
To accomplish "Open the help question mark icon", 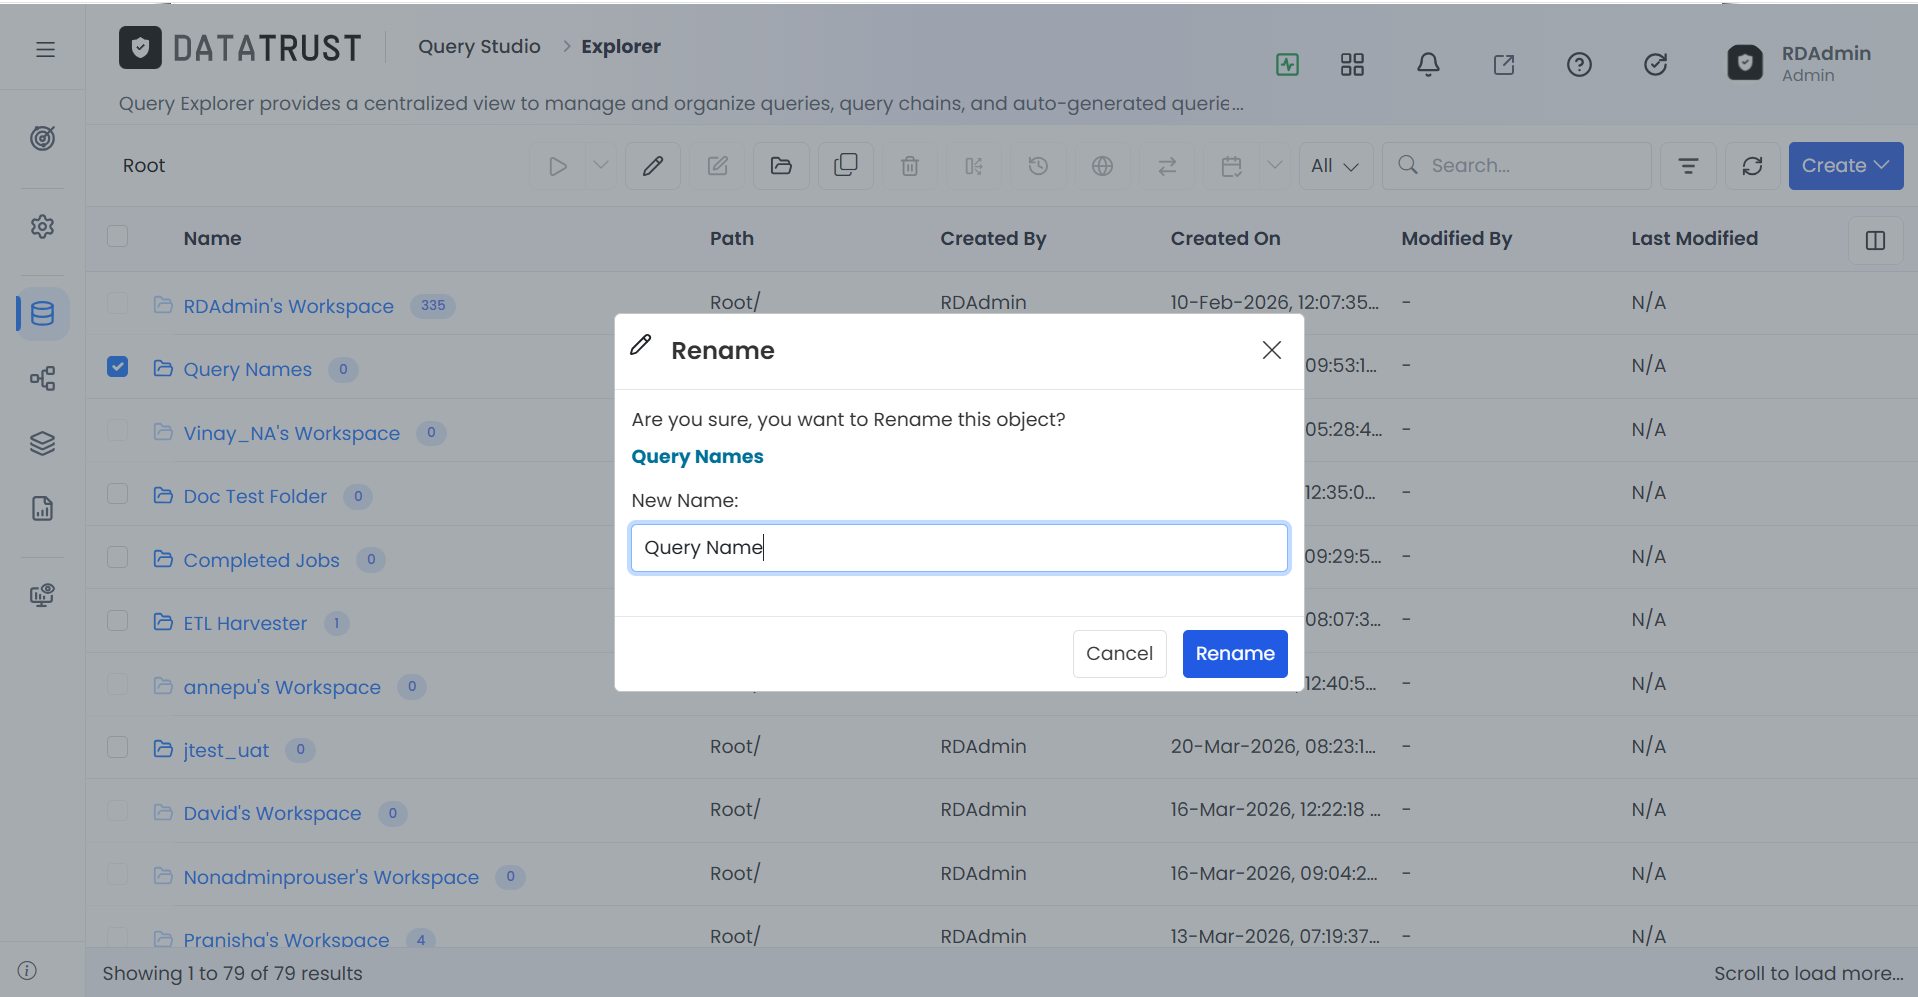I will click(1579, 65).
